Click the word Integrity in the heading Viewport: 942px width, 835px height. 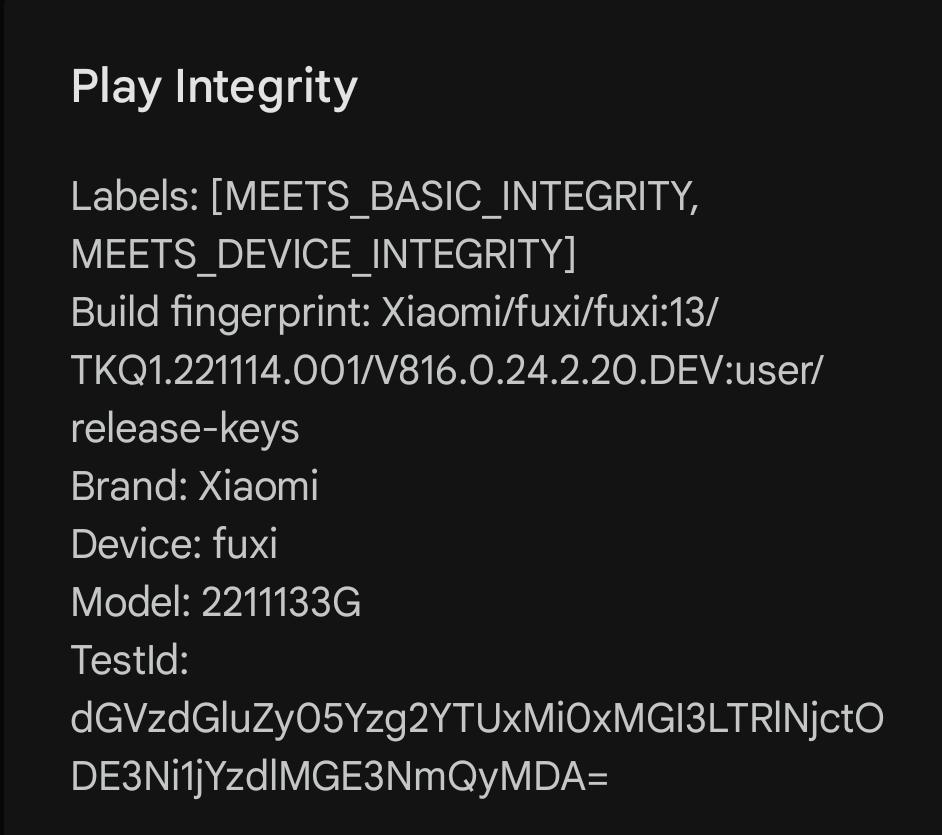(x=266, y=87)
